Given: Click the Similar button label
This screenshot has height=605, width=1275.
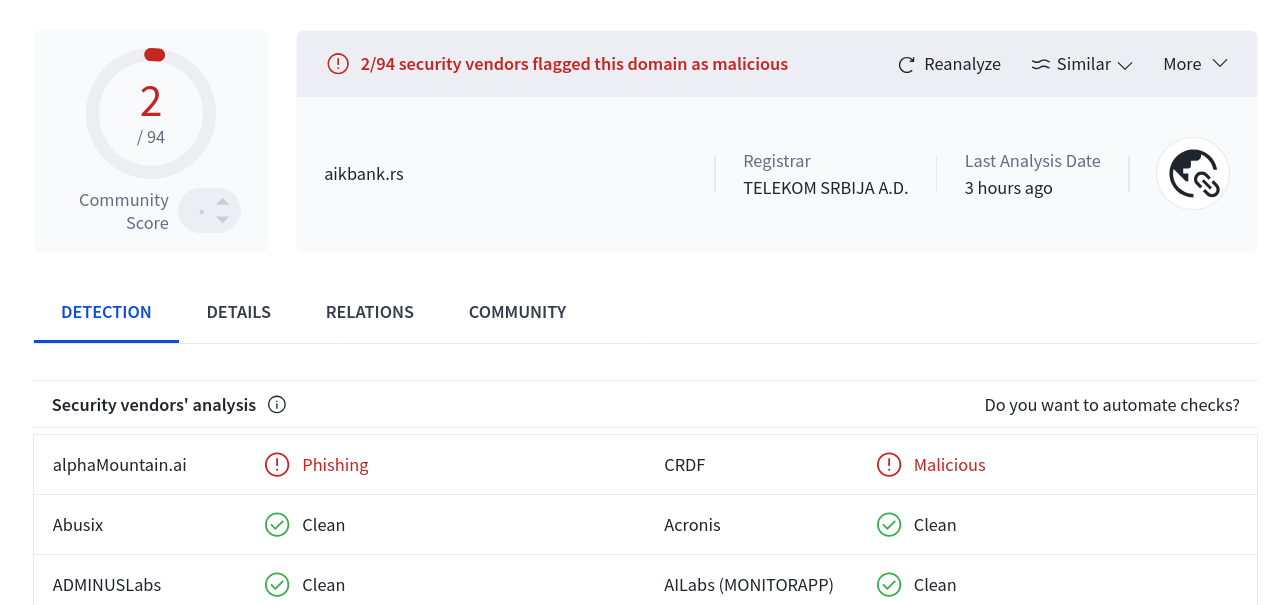Looking at the screenshot, I should 1084,64.
